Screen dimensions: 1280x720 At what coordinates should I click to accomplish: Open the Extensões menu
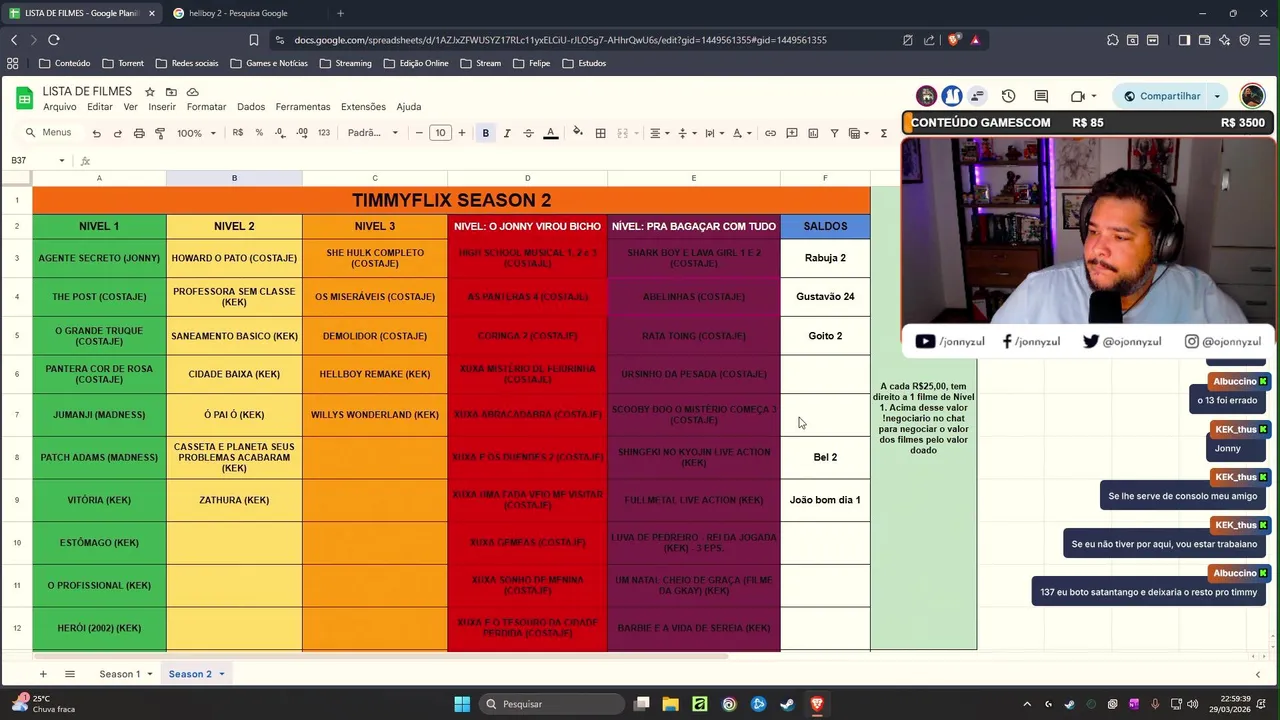pos(363,107)
